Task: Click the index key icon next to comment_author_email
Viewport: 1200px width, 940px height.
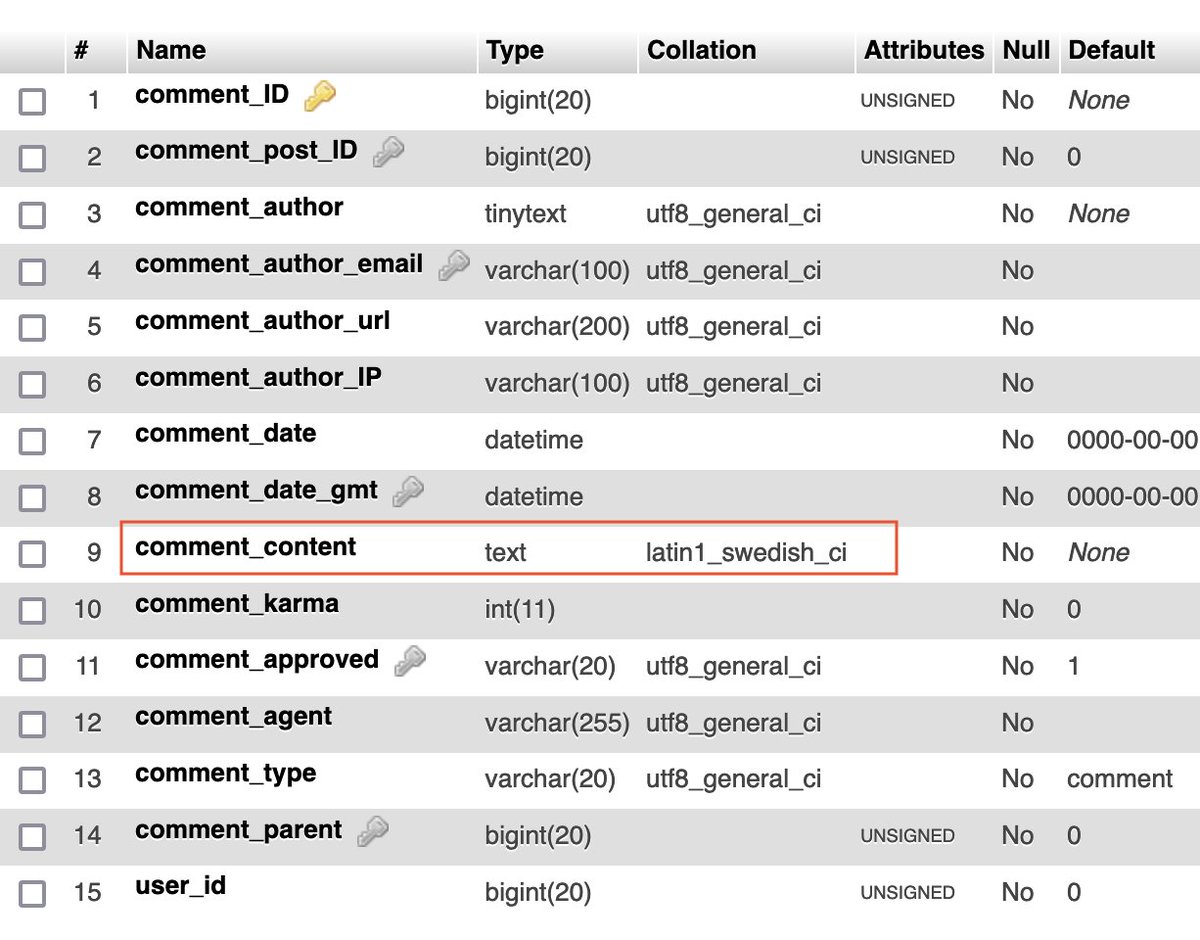Action: [454, 265]
